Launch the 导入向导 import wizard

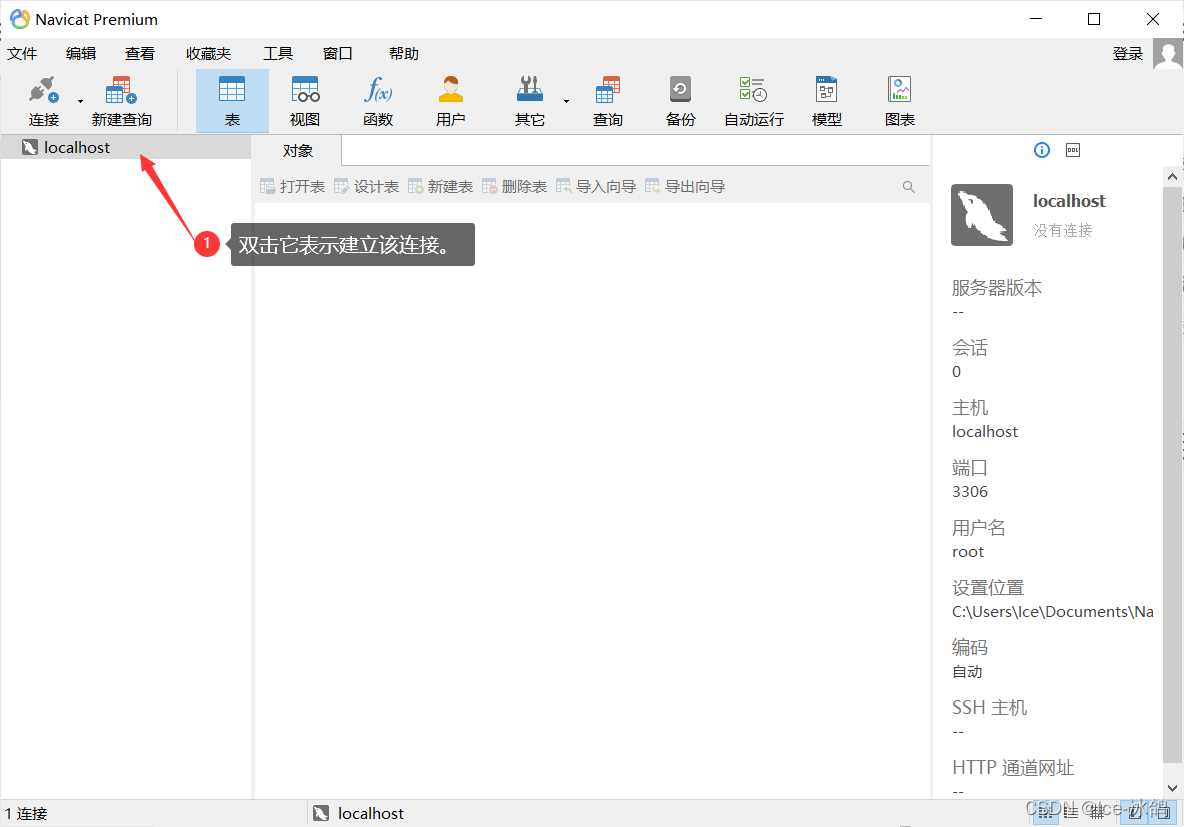(x=596, y=187)
